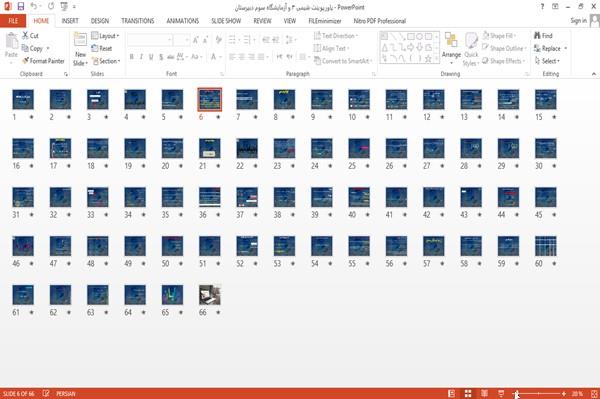Switch to the SLIDE SHOW tab
600x399 pixels.
pos(226,21)
